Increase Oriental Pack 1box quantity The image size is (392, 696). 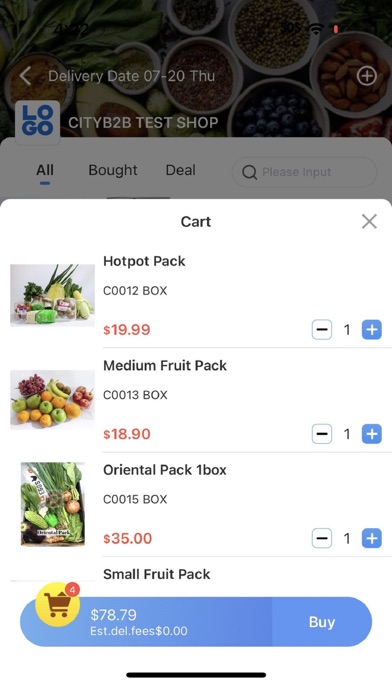372,538
